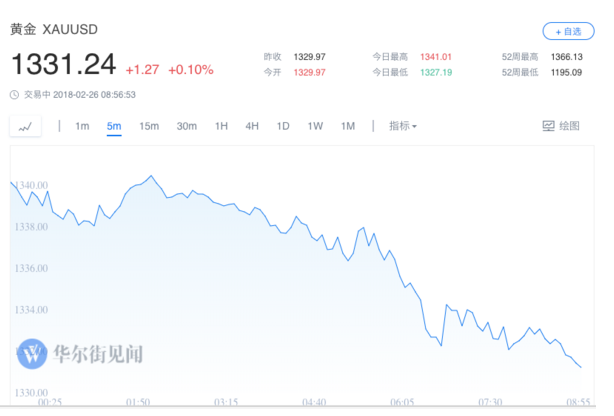
Task: Click the 01:50 time axis marker
Action: coord(138,402)
